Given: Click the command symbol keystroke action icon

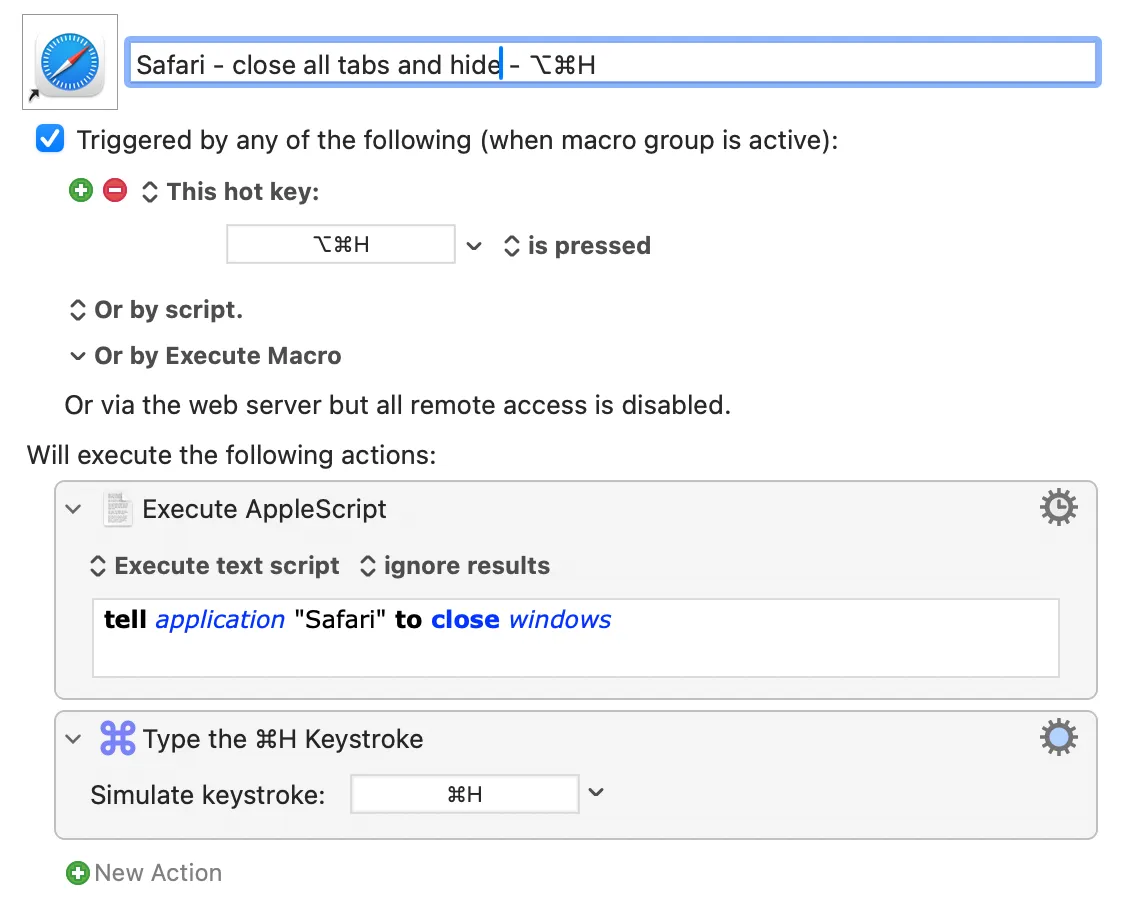Looking at the screenshot, I should (x=118, y=738).
